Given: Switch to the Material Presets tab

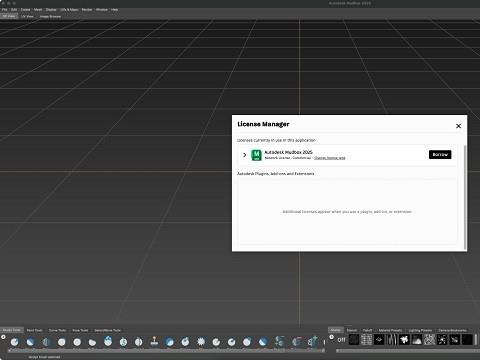Looking at the screenshot, I should (x=390, y=330).
